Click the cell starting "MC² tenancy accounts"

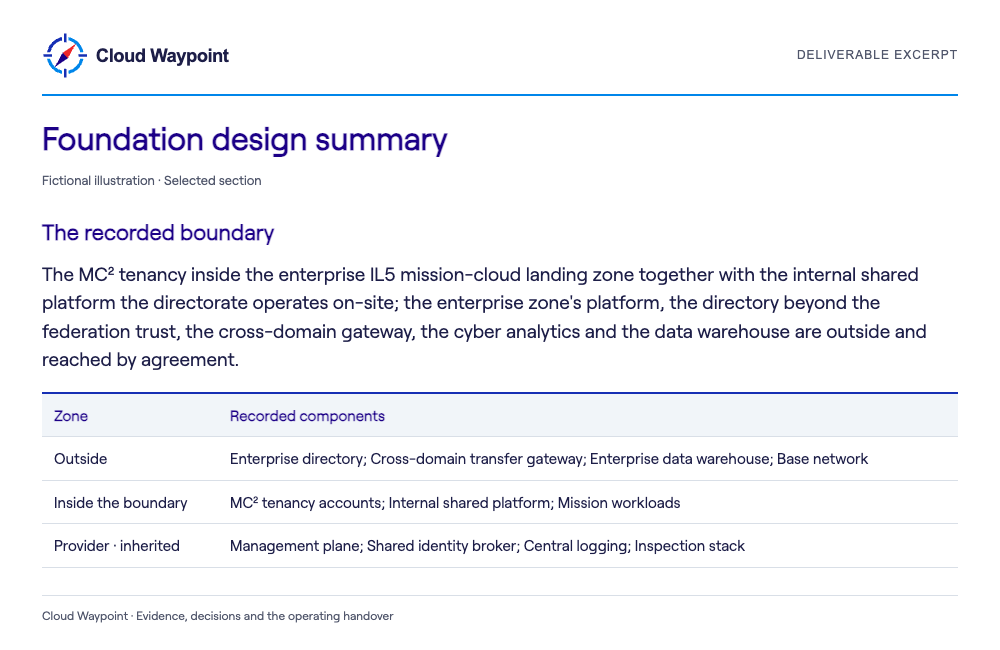[x=455, y=503]
